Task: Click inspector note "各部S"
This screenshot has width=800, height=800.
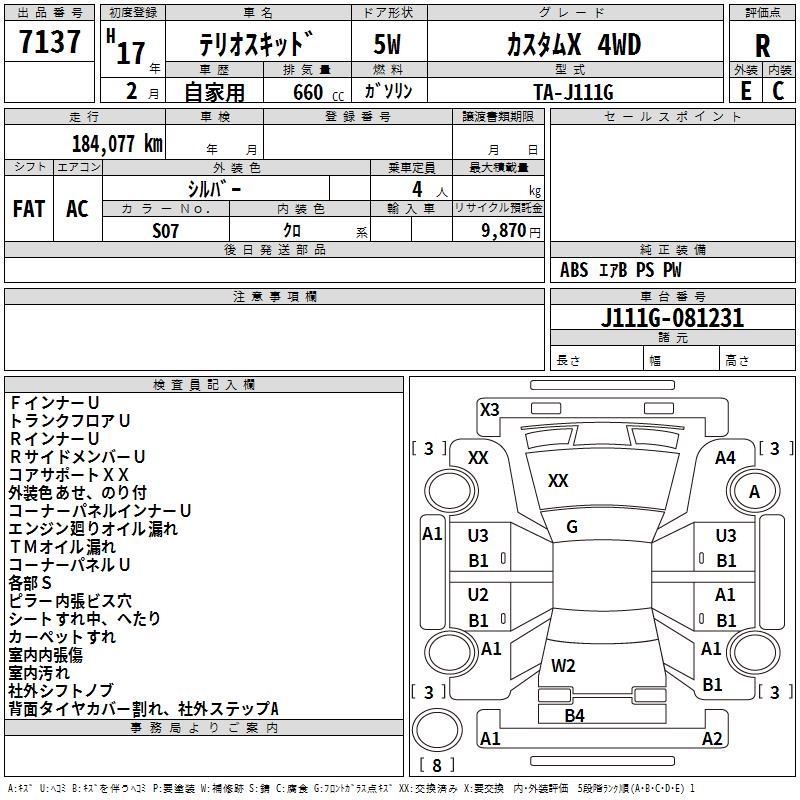Action: click(30, 583)
